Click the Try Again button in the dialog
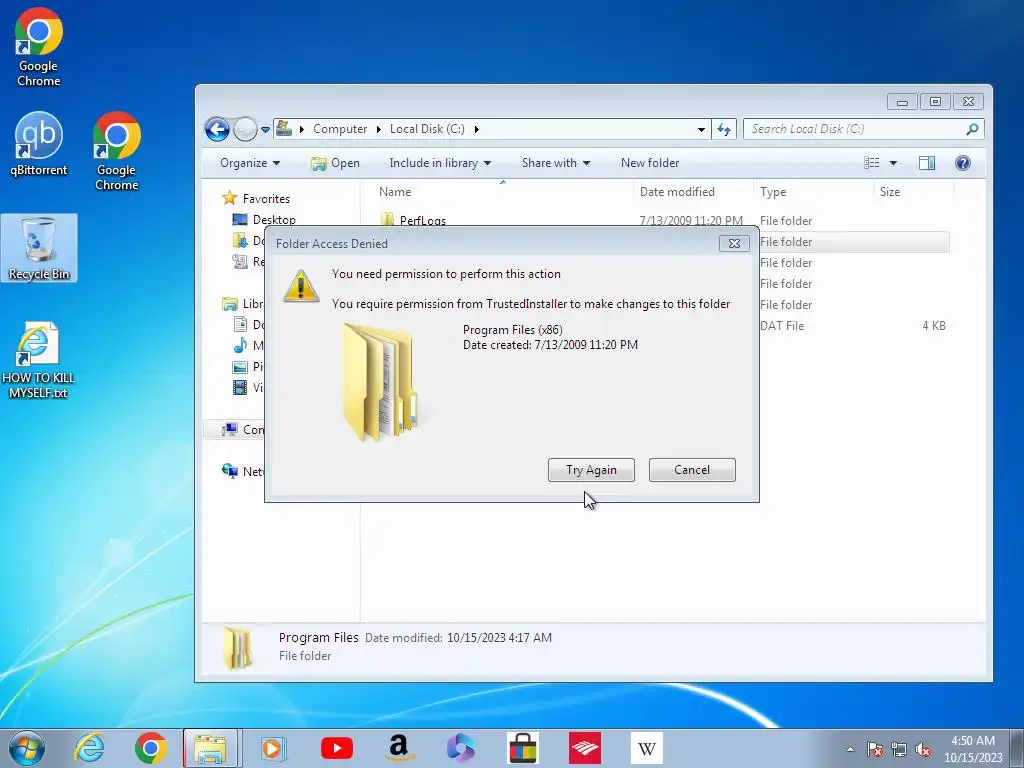 591,470
